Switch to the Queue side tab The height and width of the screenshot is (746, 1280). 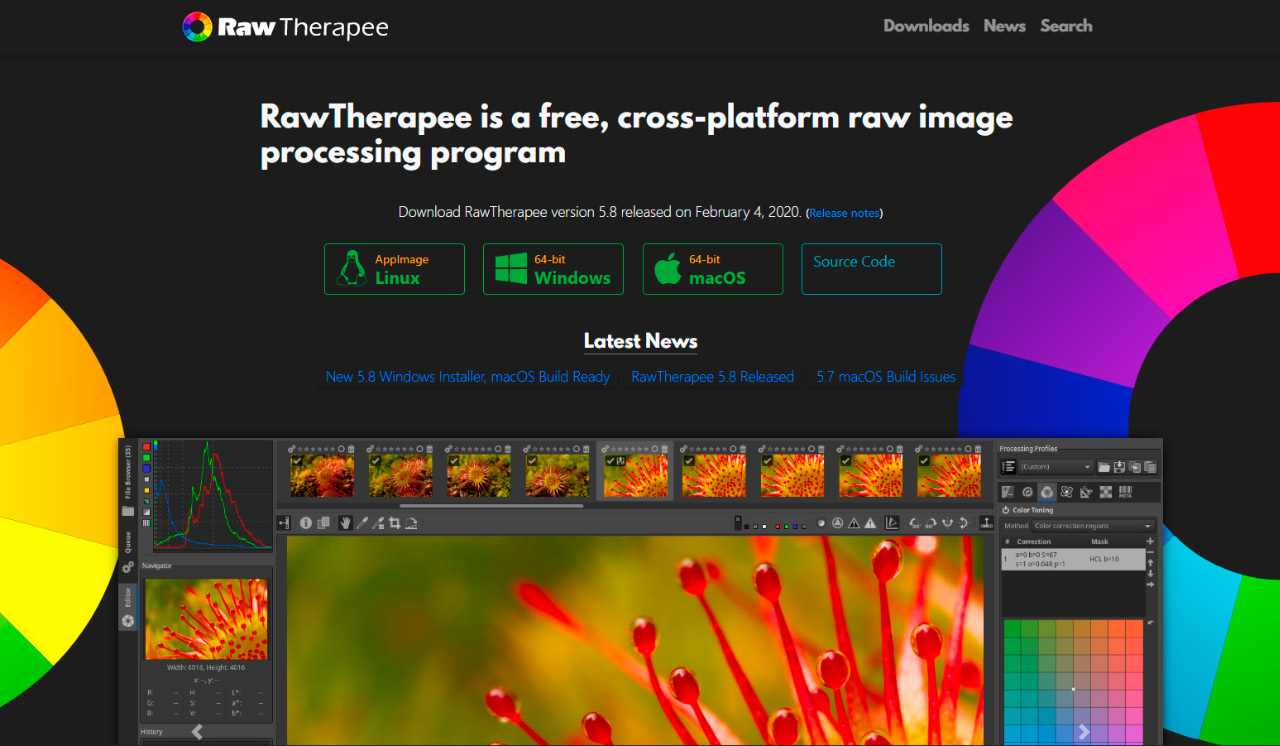pyautogui.click(x=128, y=543)
